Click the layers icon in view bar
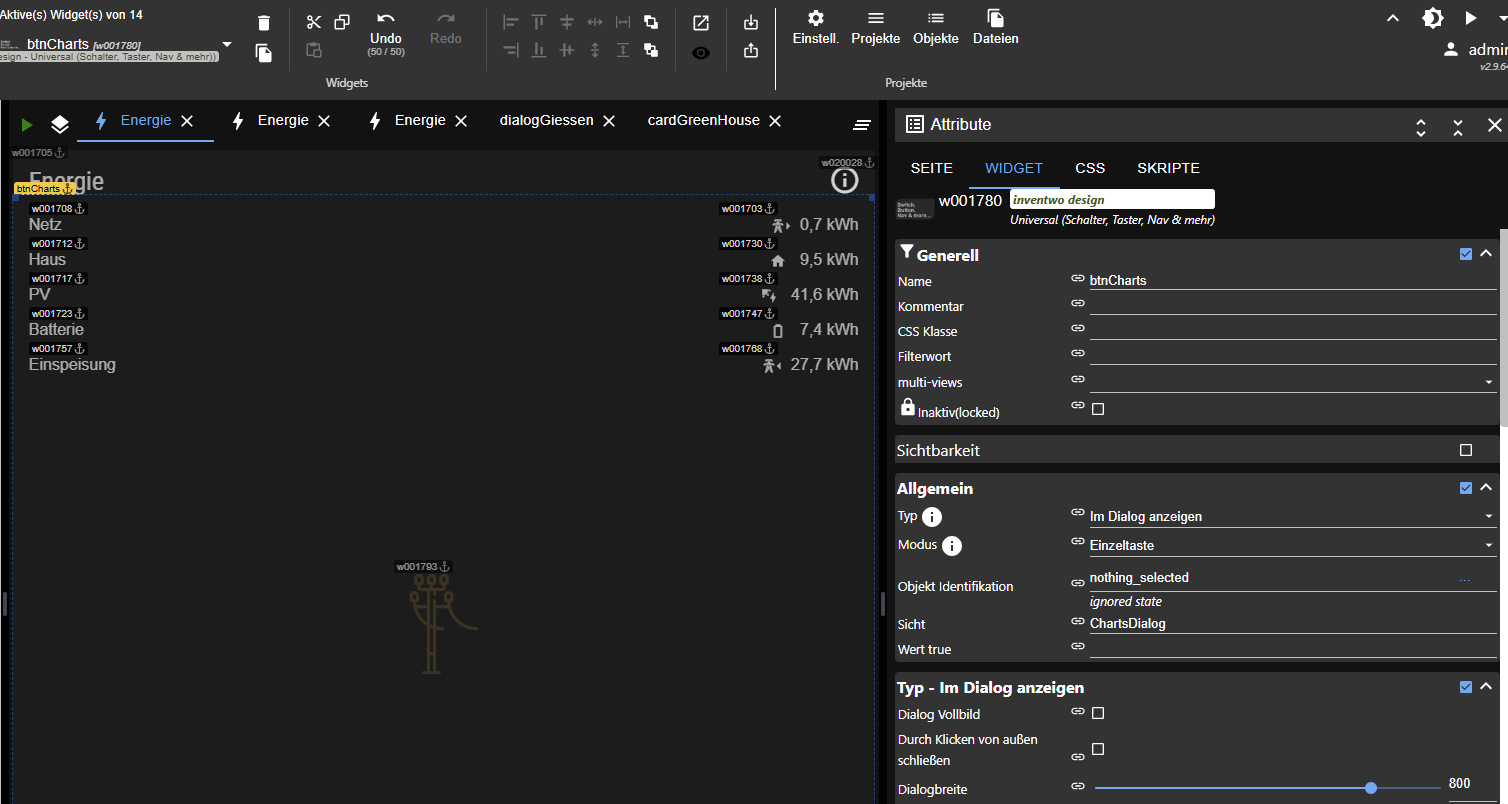This screenshot has width=1508, height=804. click(60, 124)
